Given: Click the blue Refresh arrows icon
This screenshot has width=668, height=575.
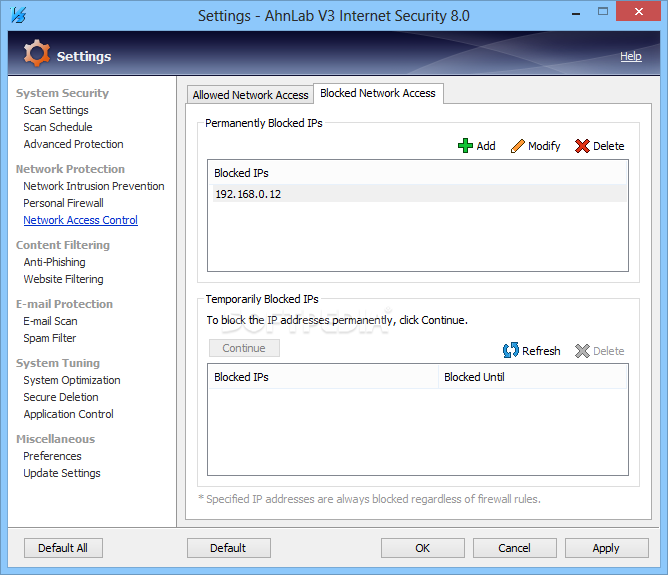Looking at the screenshot, I should [510, 351].
